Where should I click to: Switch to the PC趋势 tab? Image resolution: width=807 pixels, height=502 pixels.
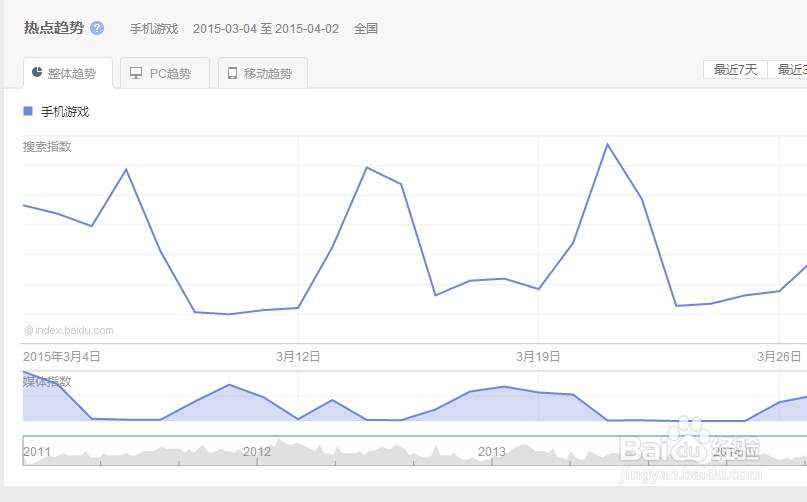165,73
